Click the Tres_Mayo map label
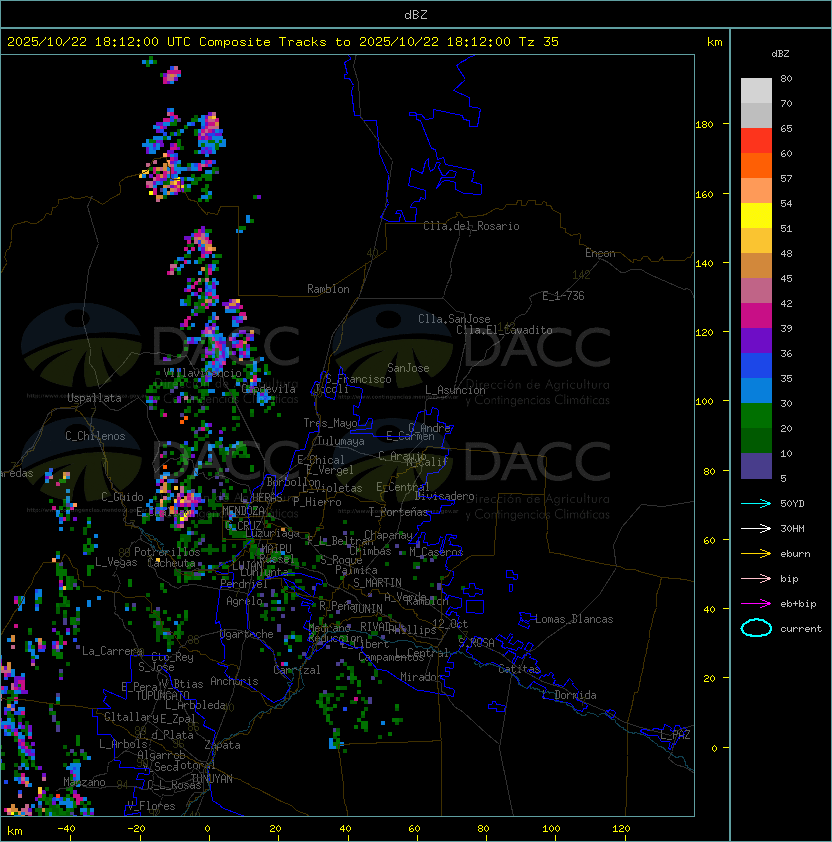Image resolution: width=832 pixels, height=842 pixels. click(330, 423)
